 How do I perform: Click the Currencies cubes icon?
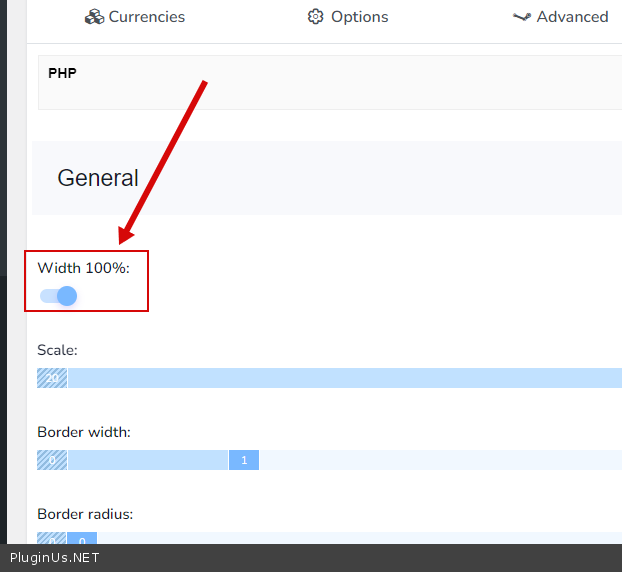(94, 17)
